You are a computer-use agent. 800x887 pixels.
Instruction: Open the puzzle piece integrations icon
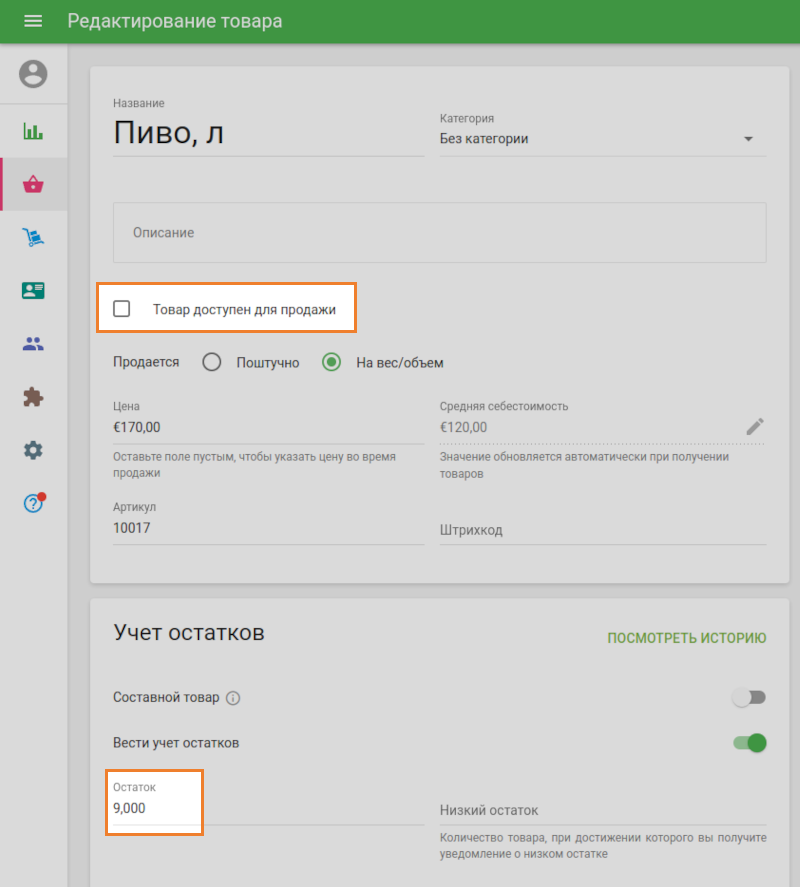(33, 397)
